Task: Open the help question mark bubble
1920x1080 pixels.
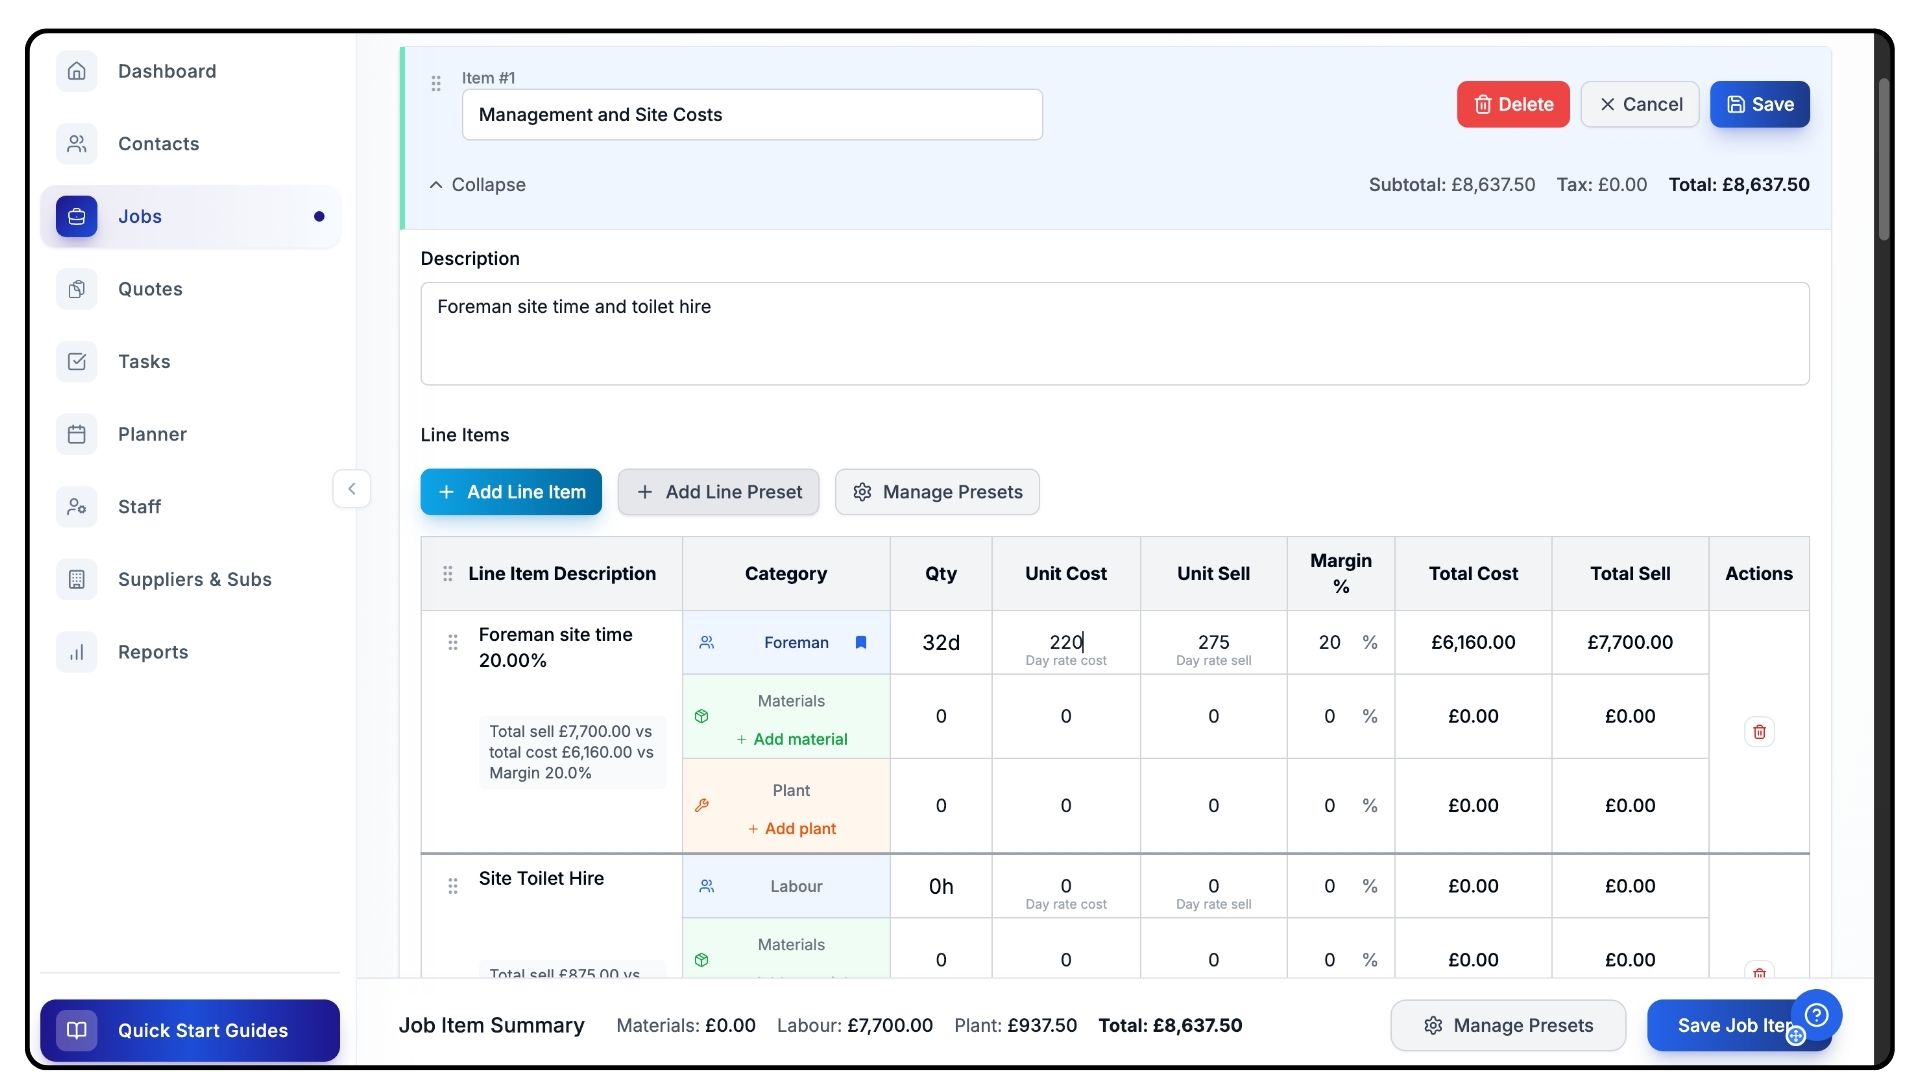Action: click(1817, 1015)
